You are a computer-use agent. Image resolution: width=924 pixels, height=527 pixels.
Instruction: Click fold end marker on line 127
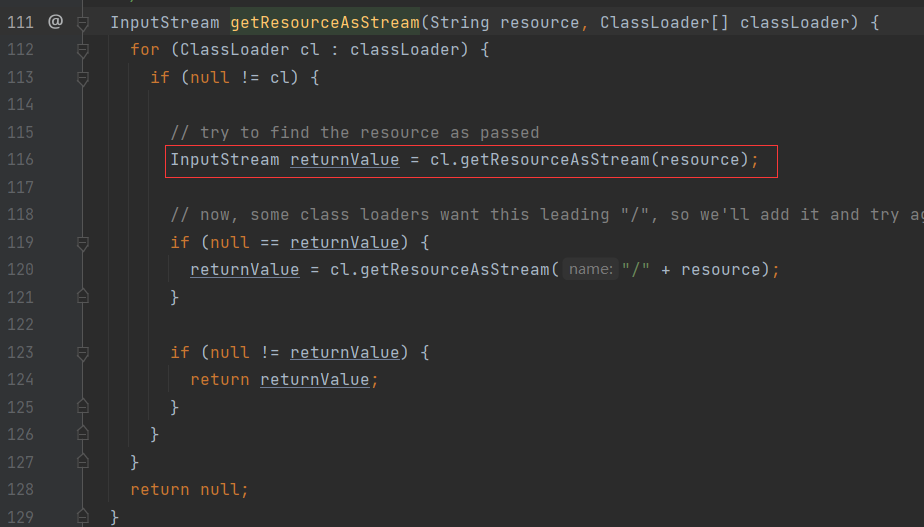tap(82, 462)
